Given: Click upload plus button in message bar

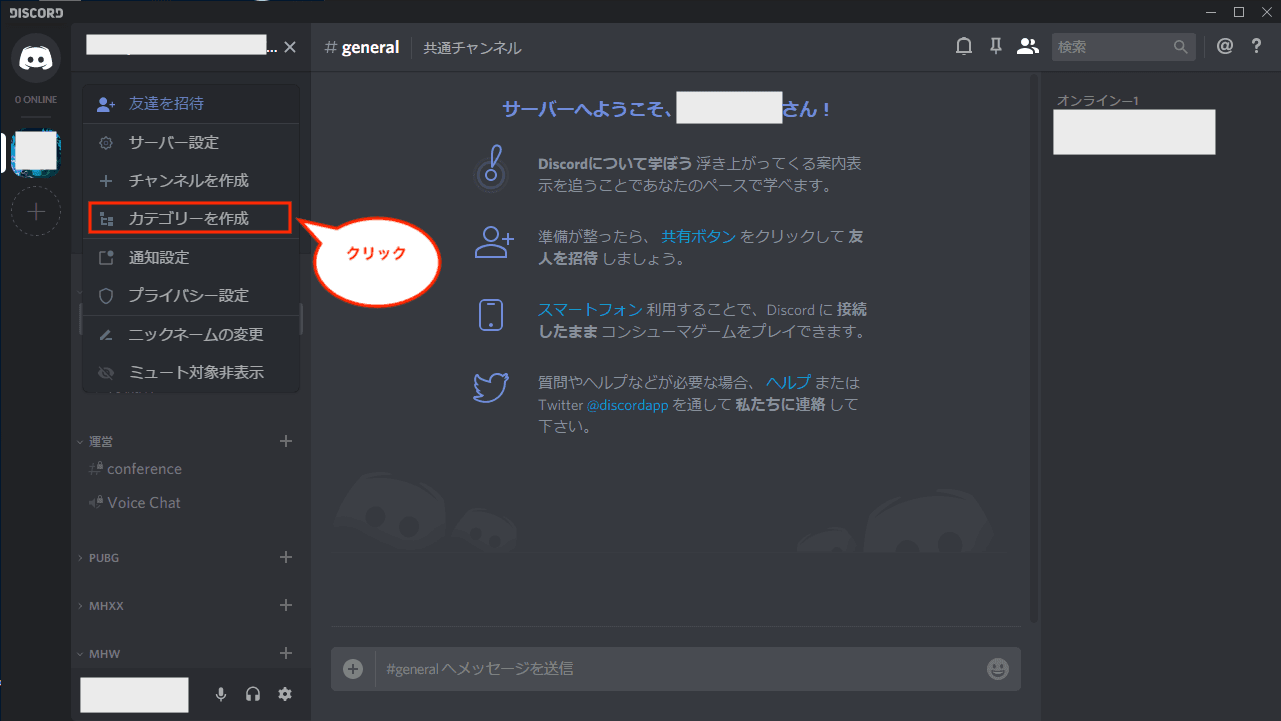Looking at the screenshot, I should [353, 669].
